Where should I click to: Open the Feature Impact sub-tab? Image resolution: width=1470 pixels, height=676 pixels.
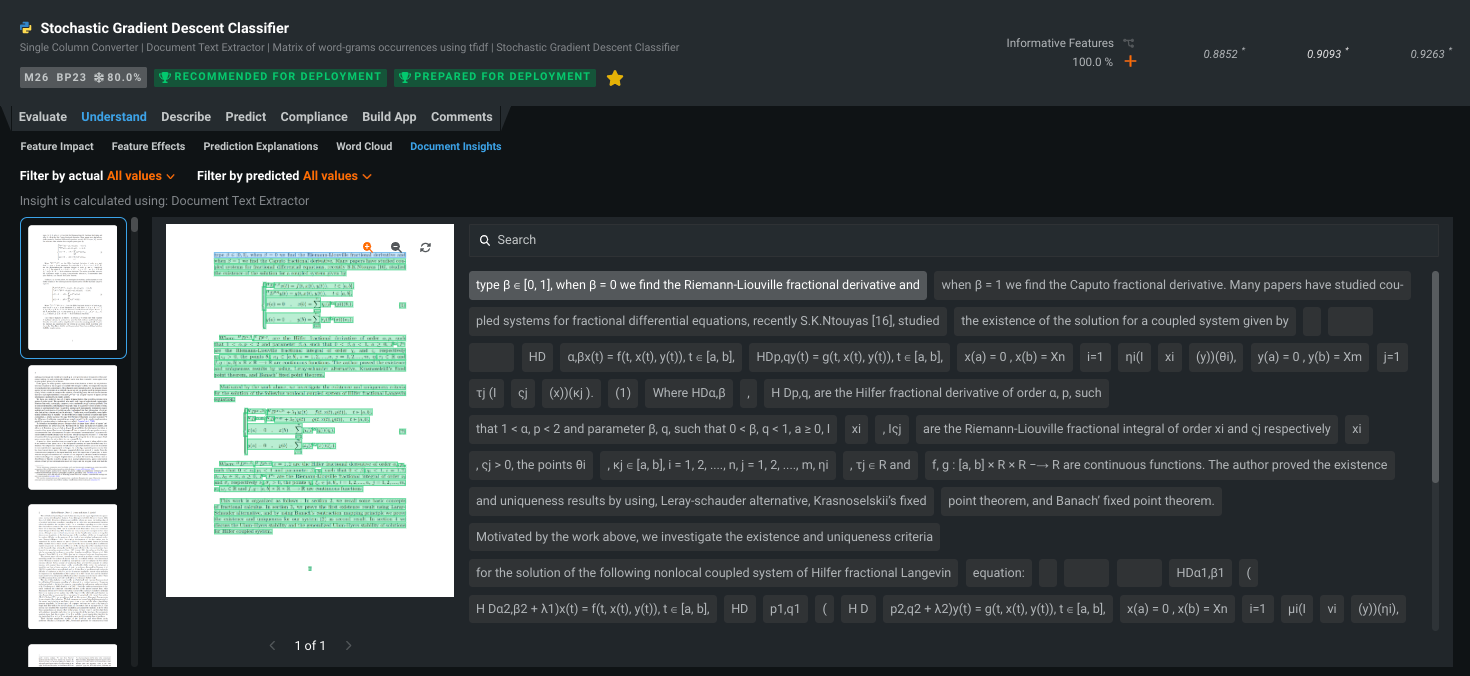click(x=57, y=146)
